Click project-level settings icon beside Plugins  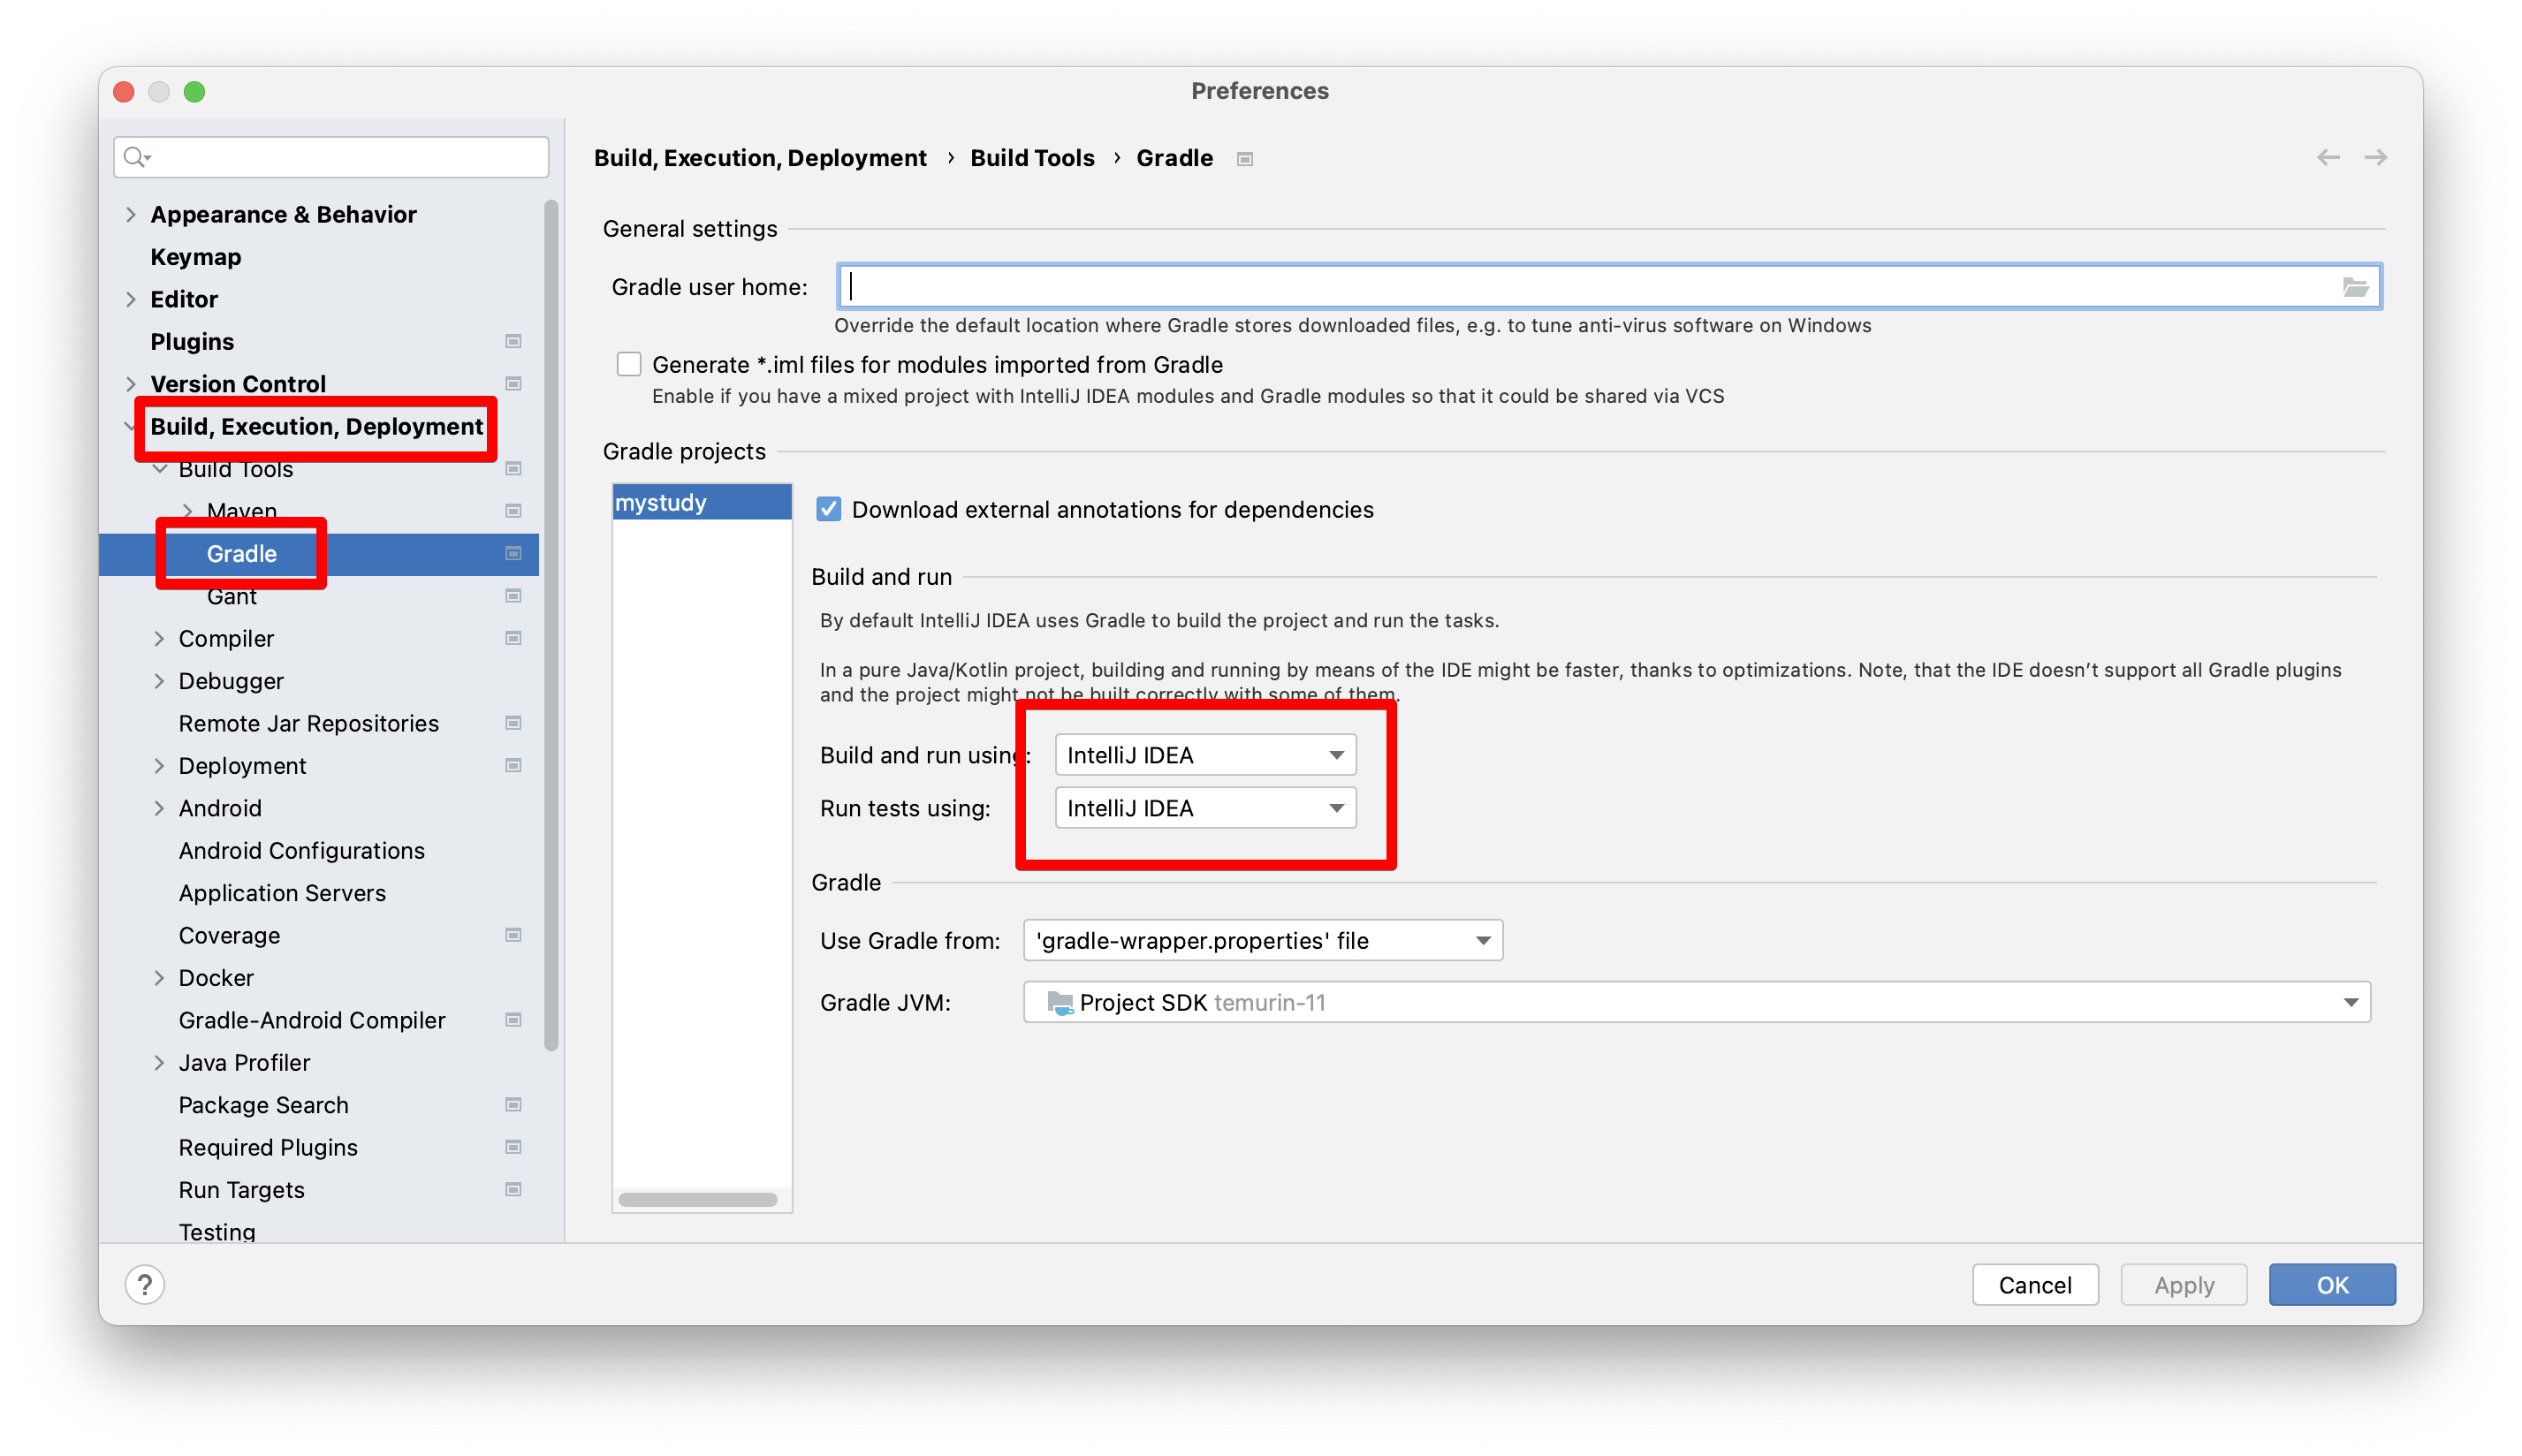(x=513, y=342)
